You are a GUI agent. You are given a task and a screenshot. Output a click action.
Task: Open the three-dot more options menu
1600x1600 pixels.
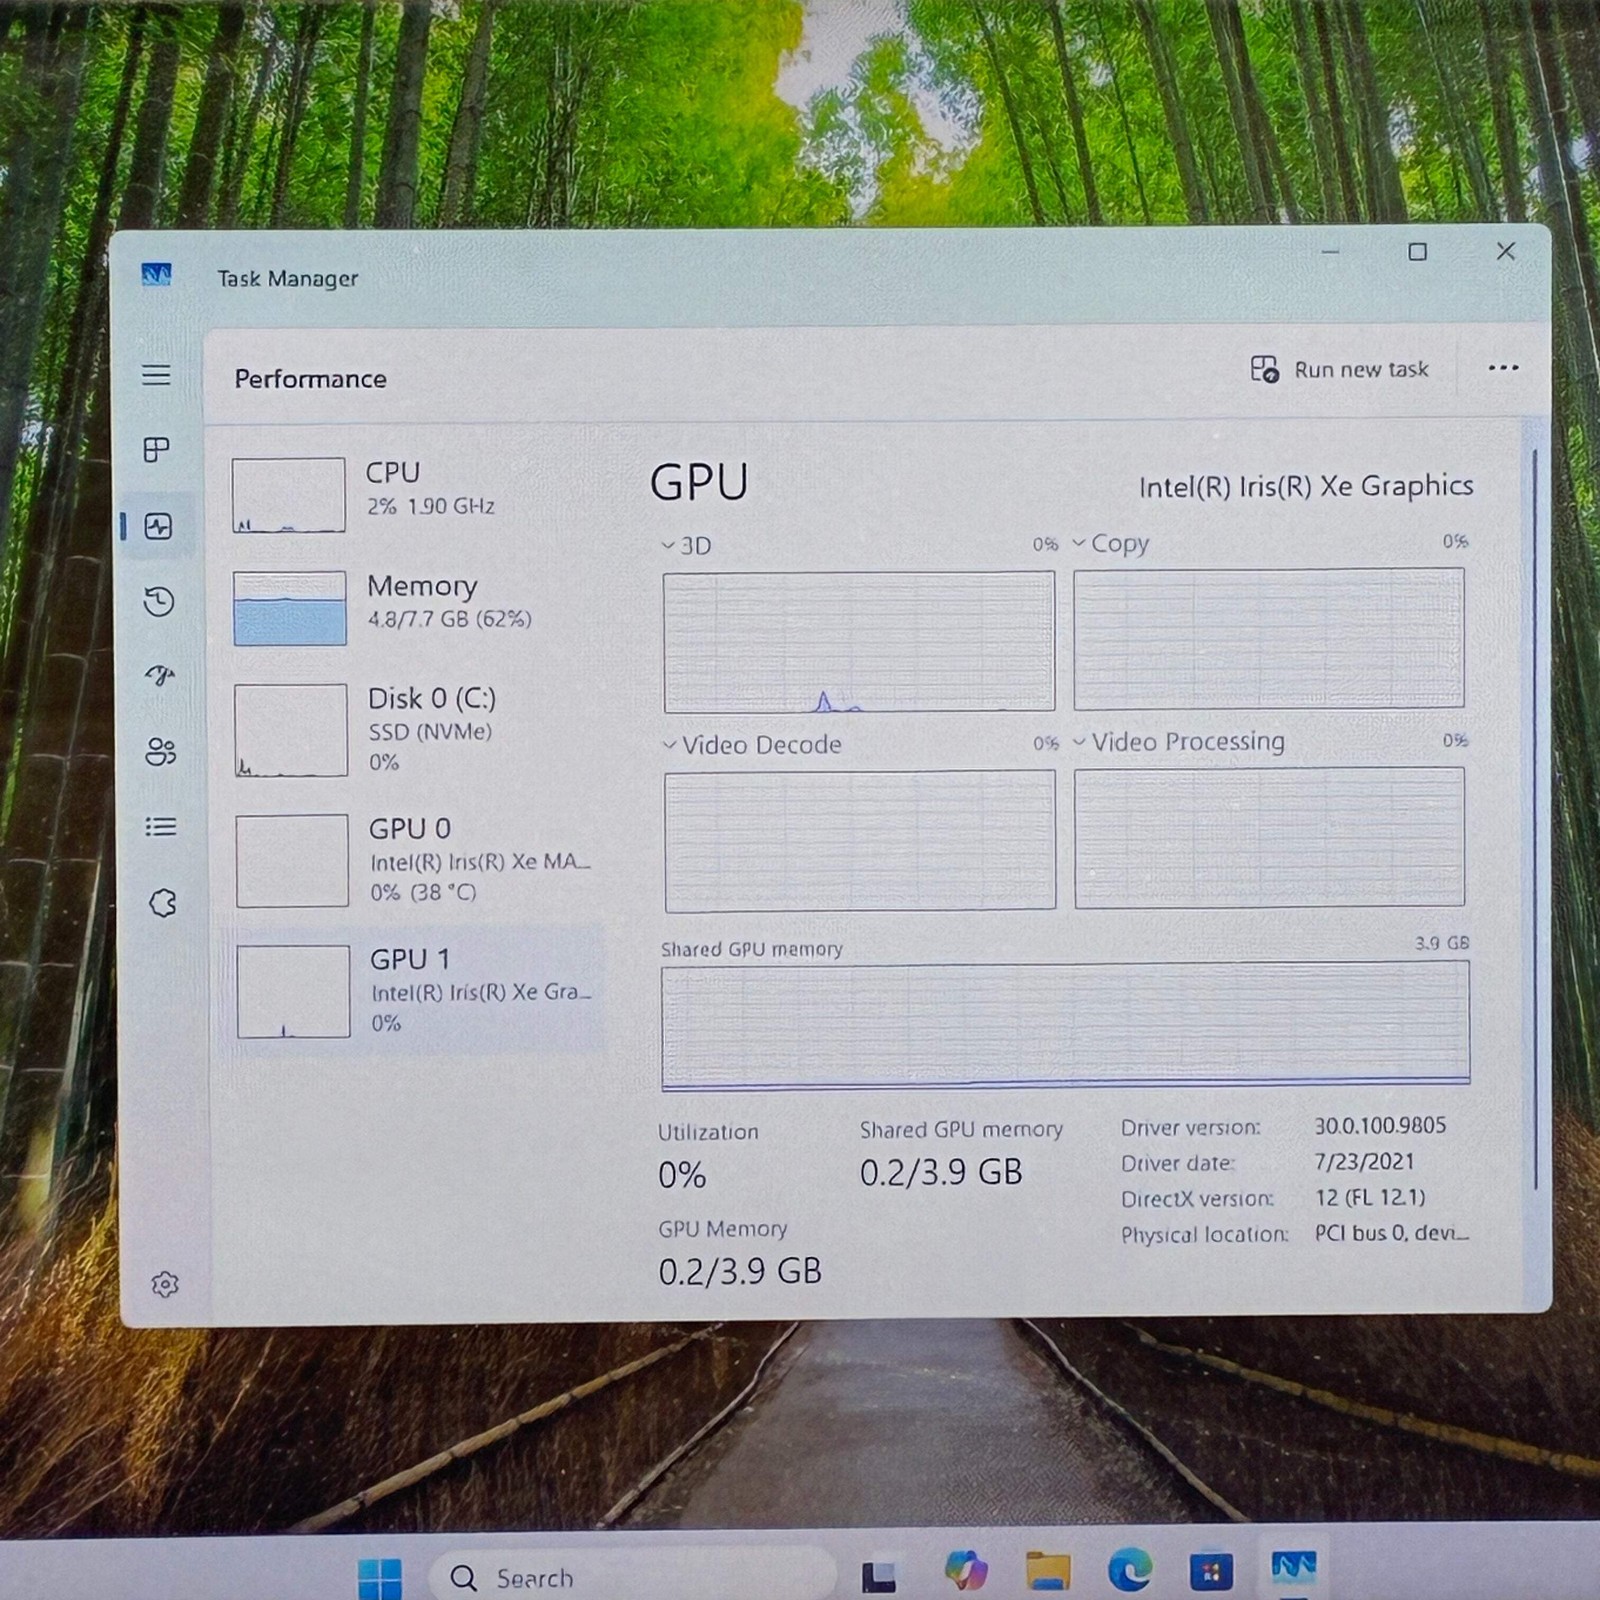point(1503,368)
